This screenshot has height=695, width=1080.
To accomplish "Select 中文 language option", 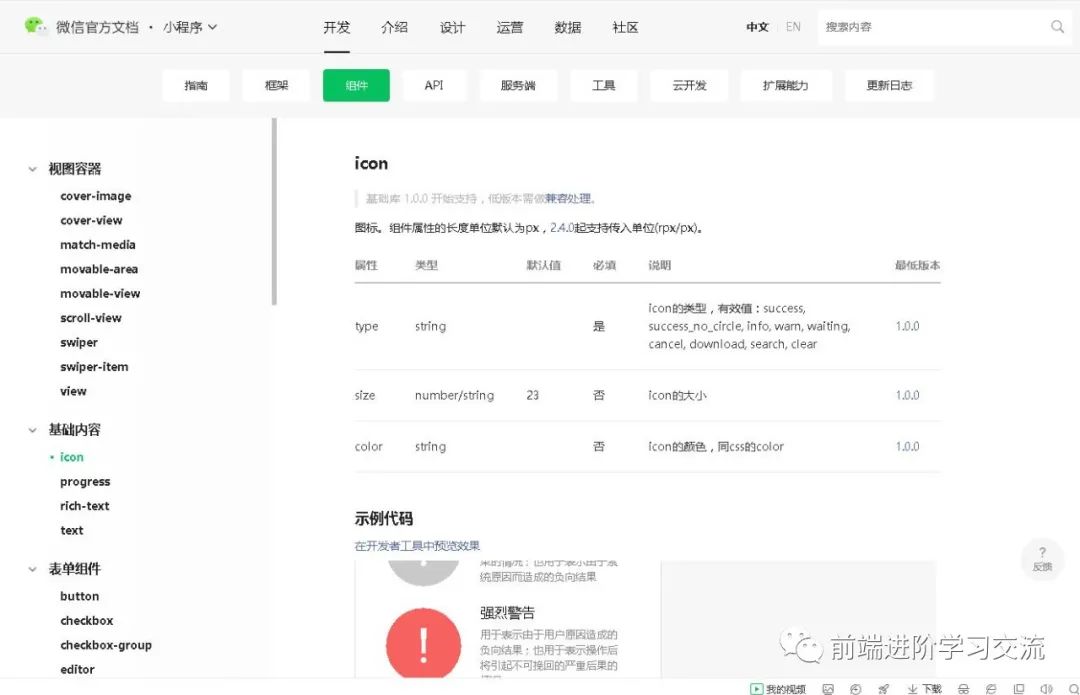I will 757,27.
